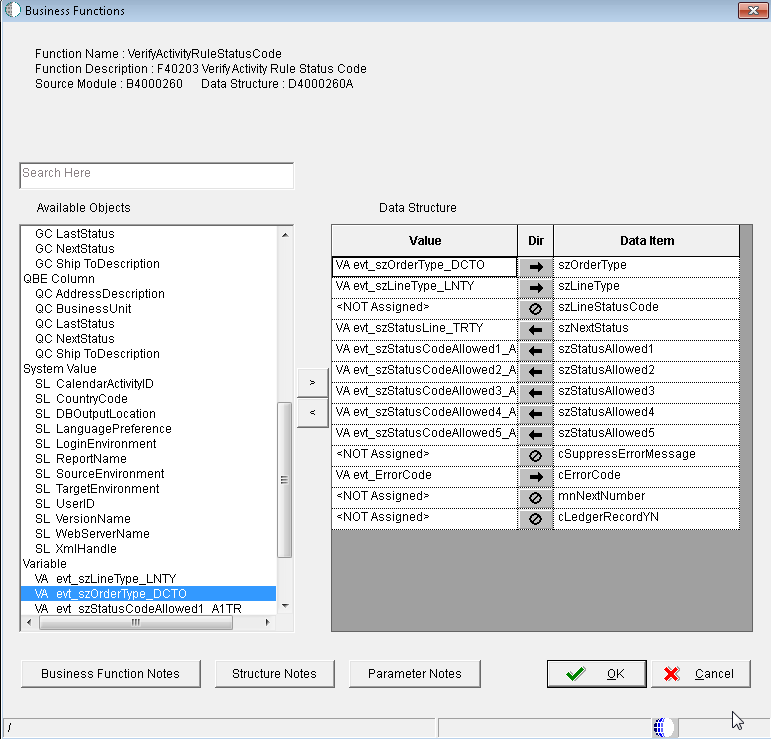Viewport: 771px width, 739px height.
Task: Open Parameter Notes
Action: (415, 674)
